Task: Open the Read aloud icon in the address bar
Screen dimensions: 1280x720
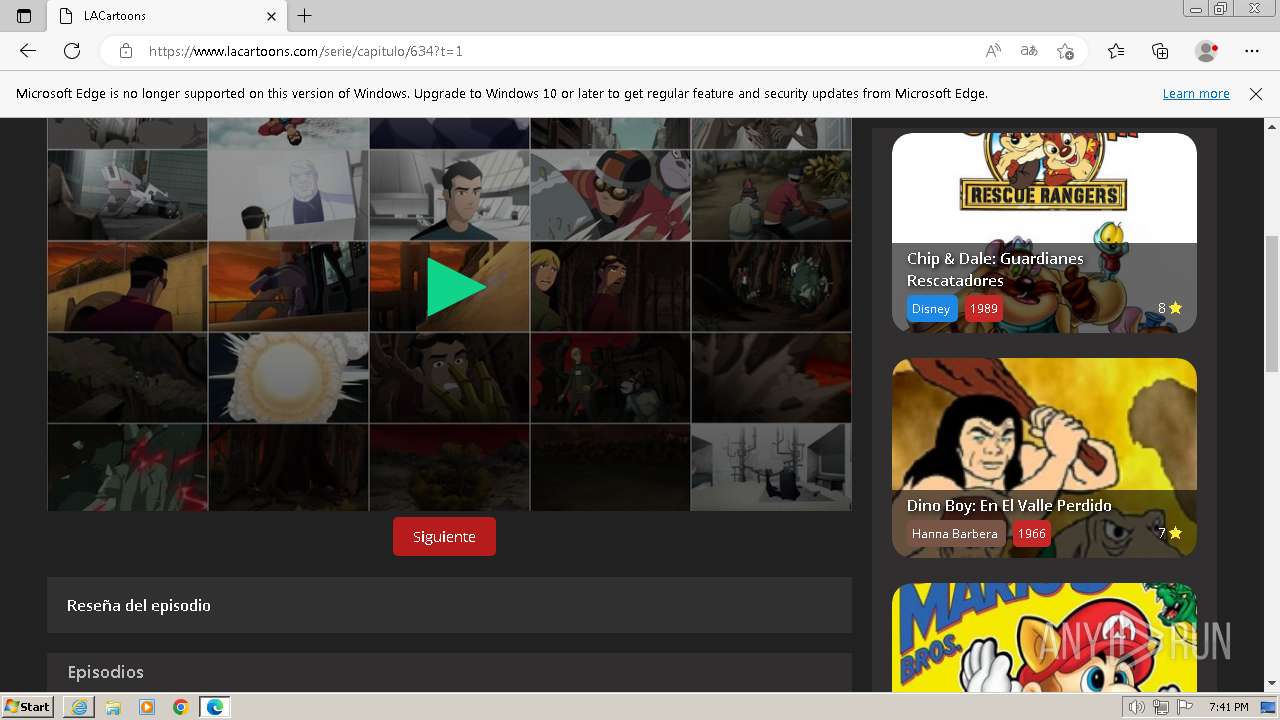Action: tap(993, 51)
